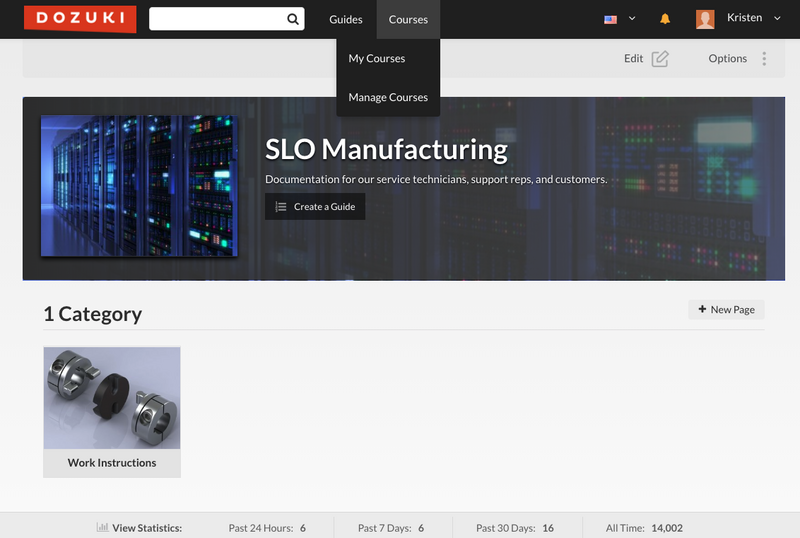Click Kristen's profile avatar
This screenshot has width=800, height=538.
(x=705, y=19)
